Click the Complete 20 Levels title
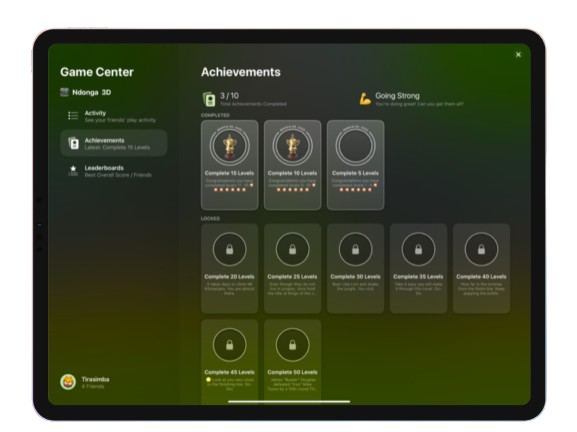Image resolution: width=577 pixels, height=432 pixels. point(229,277)
